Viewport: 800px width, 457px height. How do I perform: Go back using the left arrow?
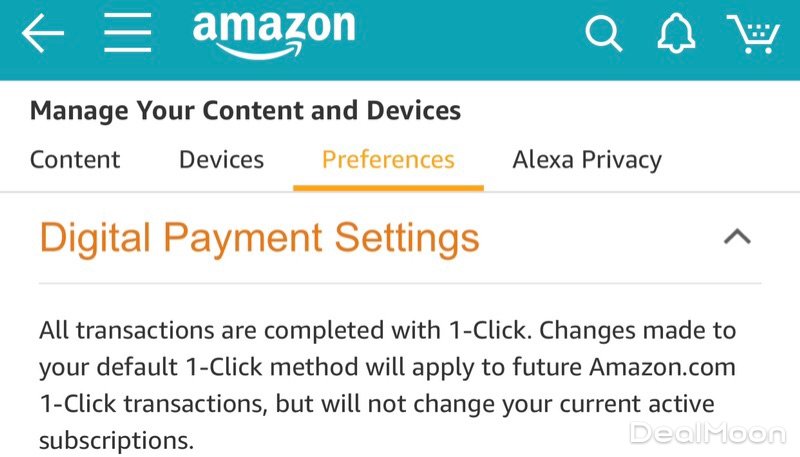click(x=42, y=35)
